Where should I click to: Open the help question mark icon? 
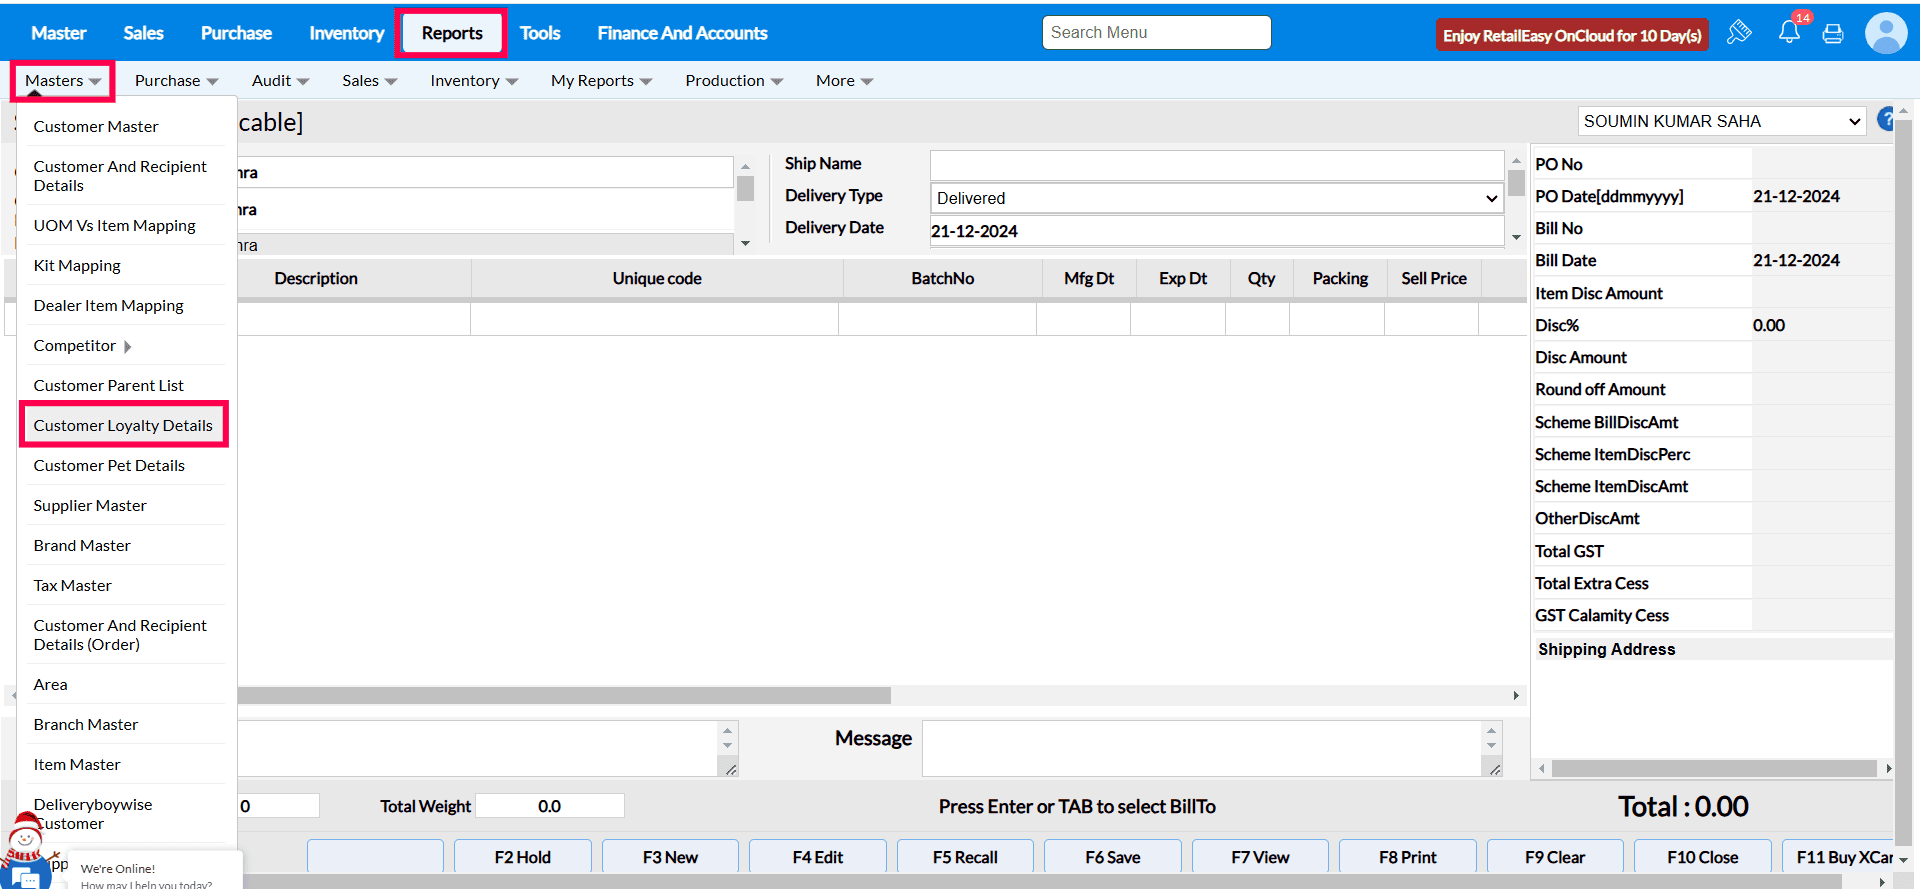point(1887,120)
